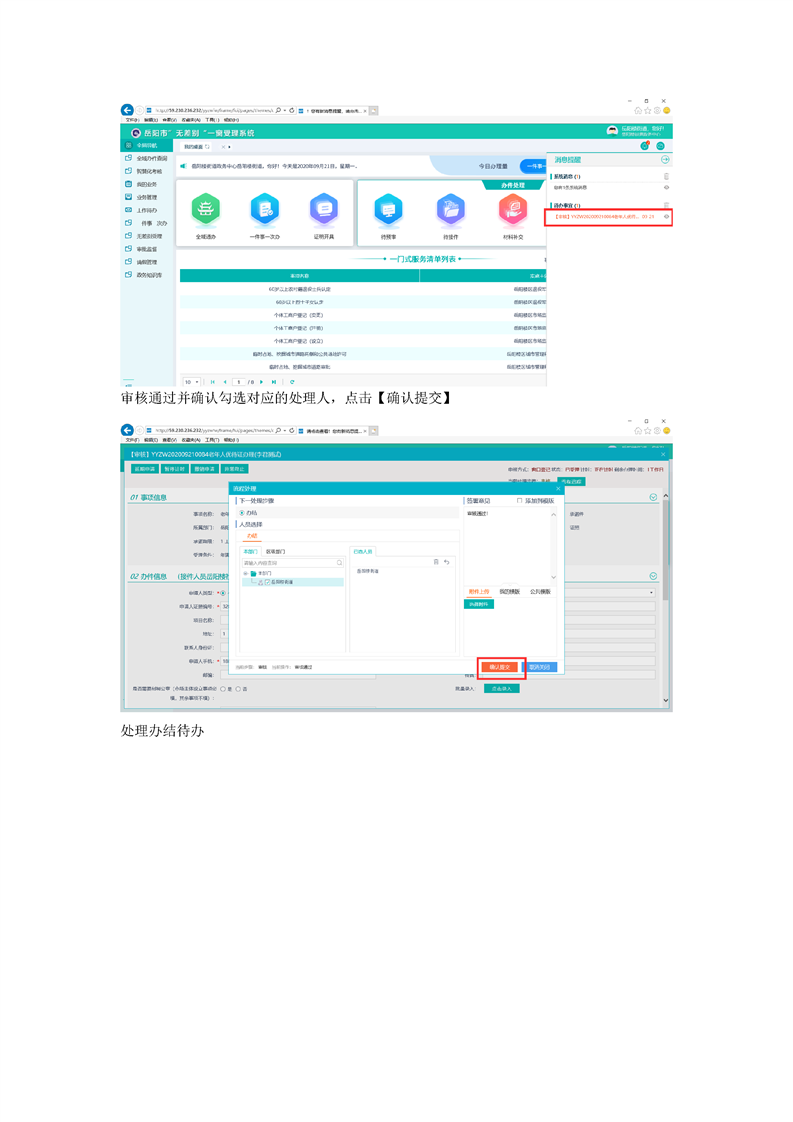The height and width of the screenshot is (1122, 793).
Task: Open the 材料补交 icon
Action: (x=512, y=210)
